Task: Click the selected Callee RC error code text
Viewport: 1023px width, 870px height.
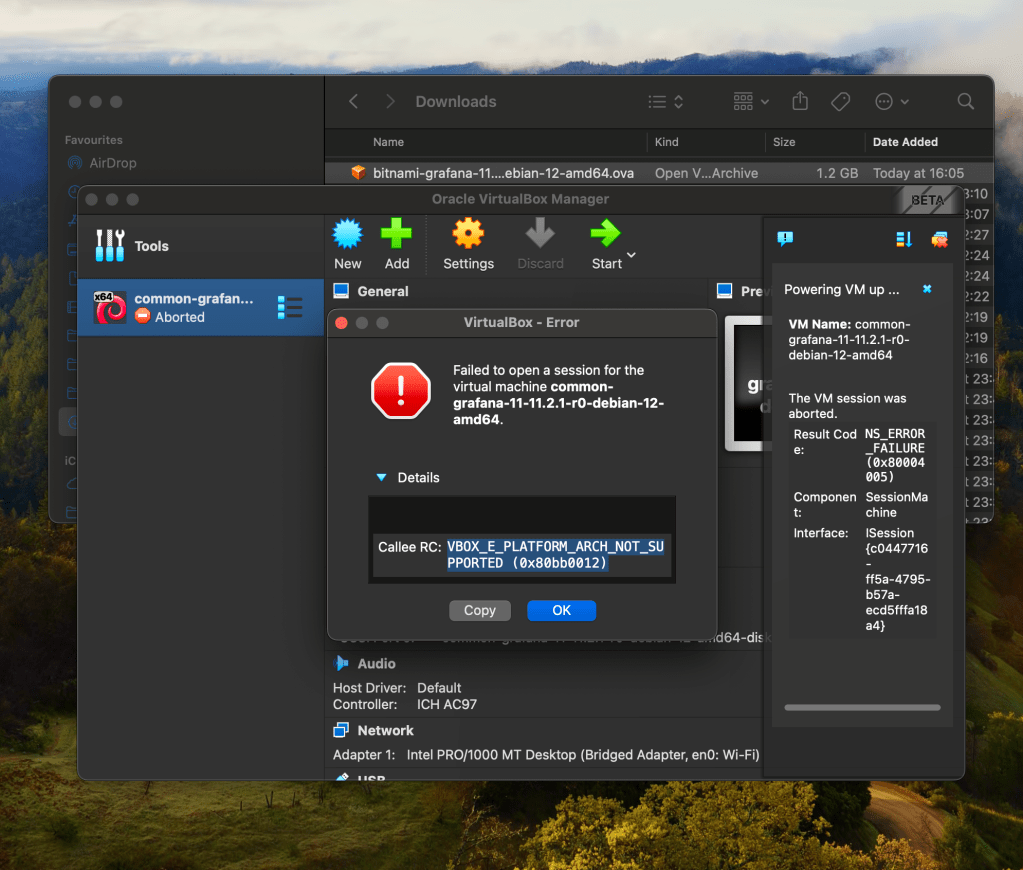Action: 555,554
